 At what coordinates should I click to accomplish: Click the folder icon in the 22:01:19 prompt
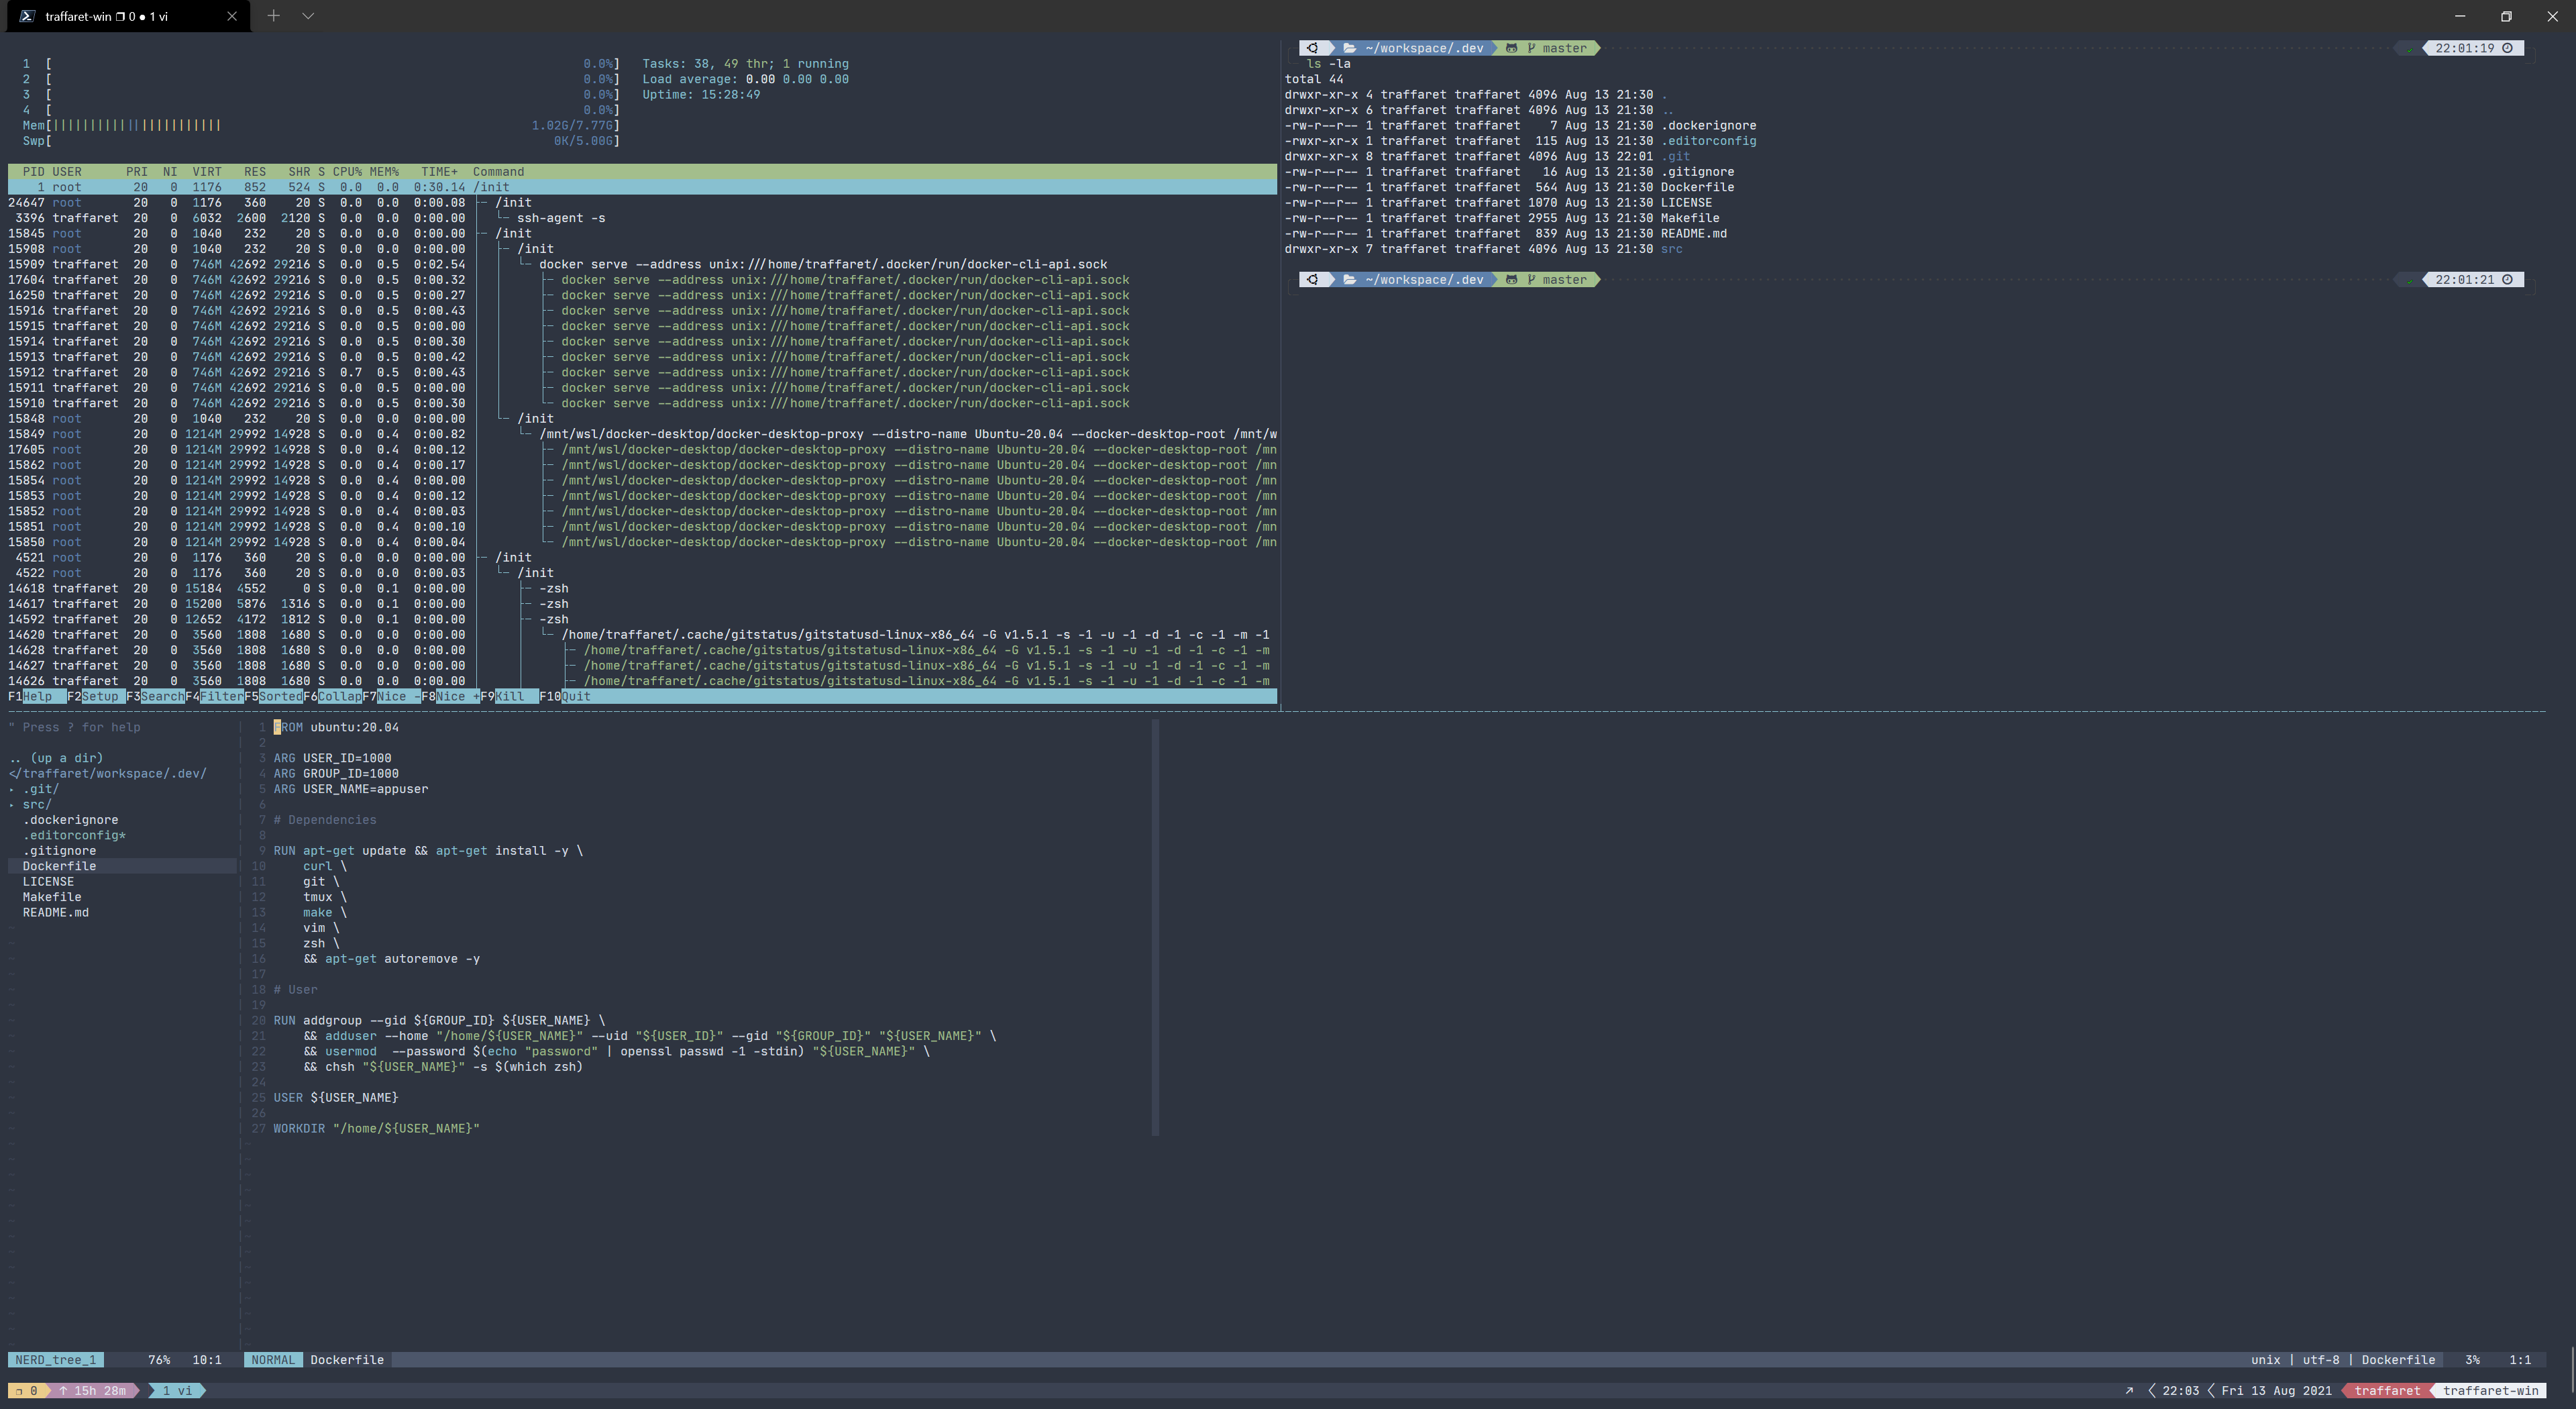tap(1349, 48)
